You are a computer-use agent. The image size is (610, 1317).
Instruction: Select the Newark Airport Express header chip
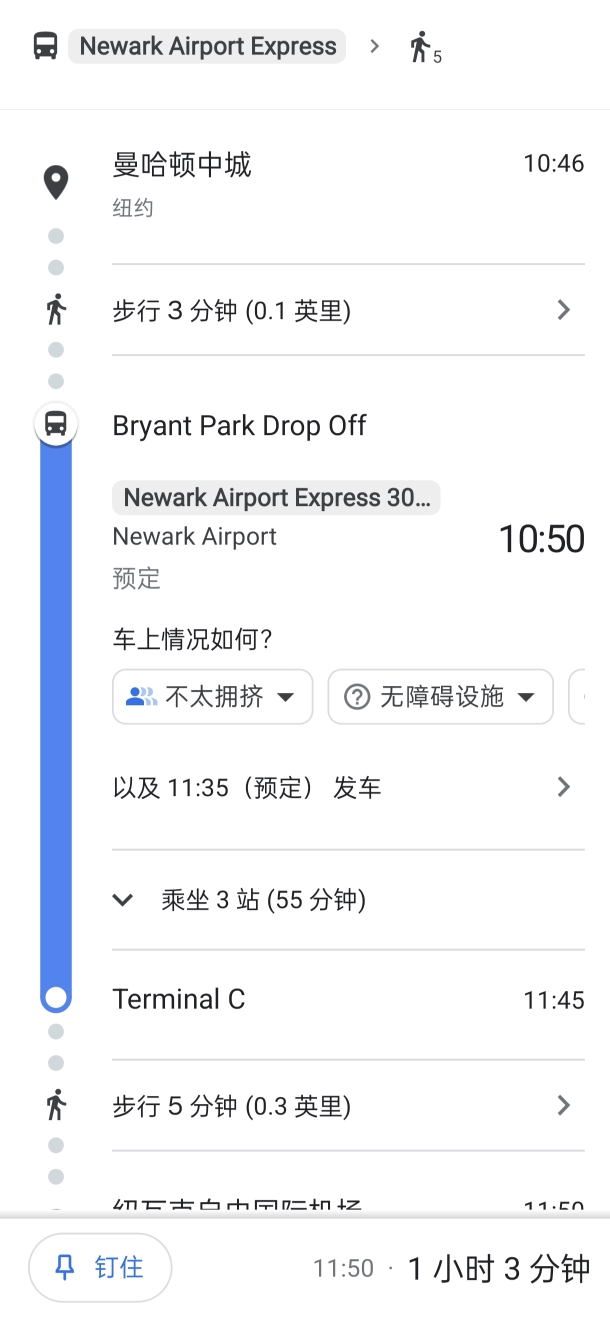click(207, 46)
